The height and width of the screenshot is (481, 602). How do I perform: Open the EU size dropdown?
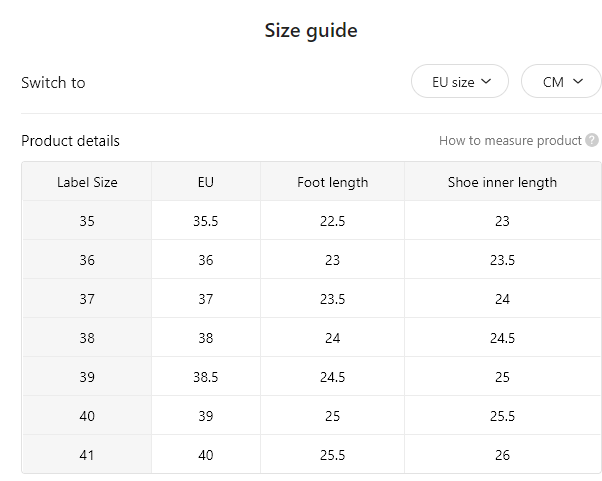460,81
